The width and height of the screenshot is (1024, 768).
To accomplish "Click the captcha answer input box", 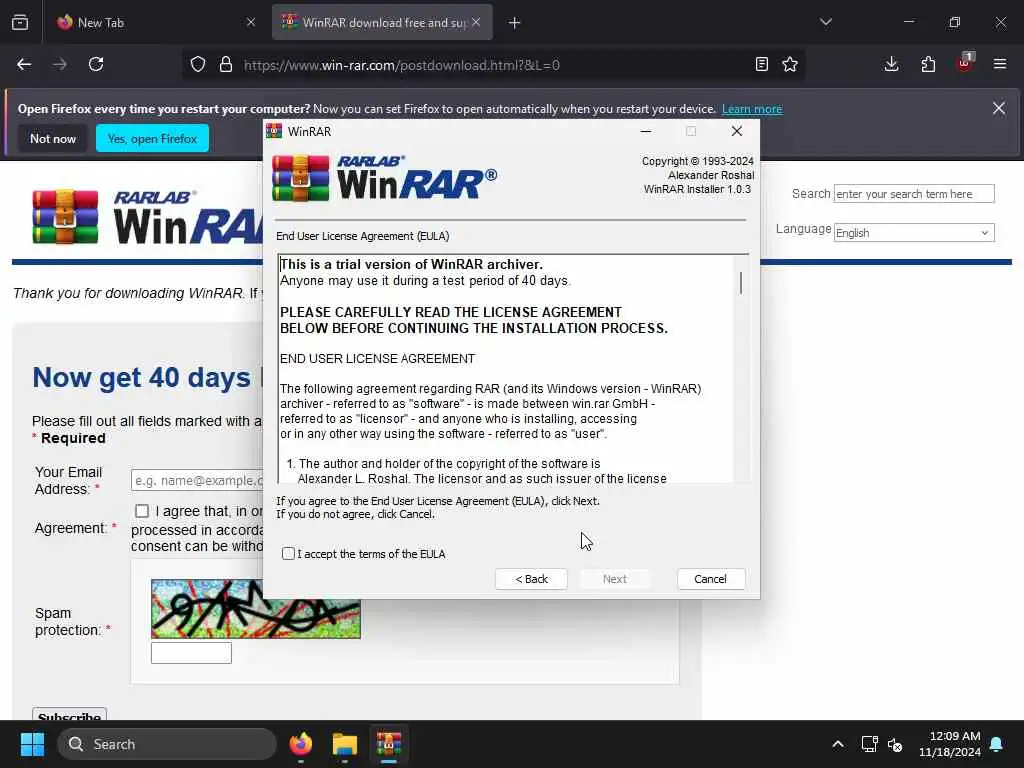I will click(191, 652).
